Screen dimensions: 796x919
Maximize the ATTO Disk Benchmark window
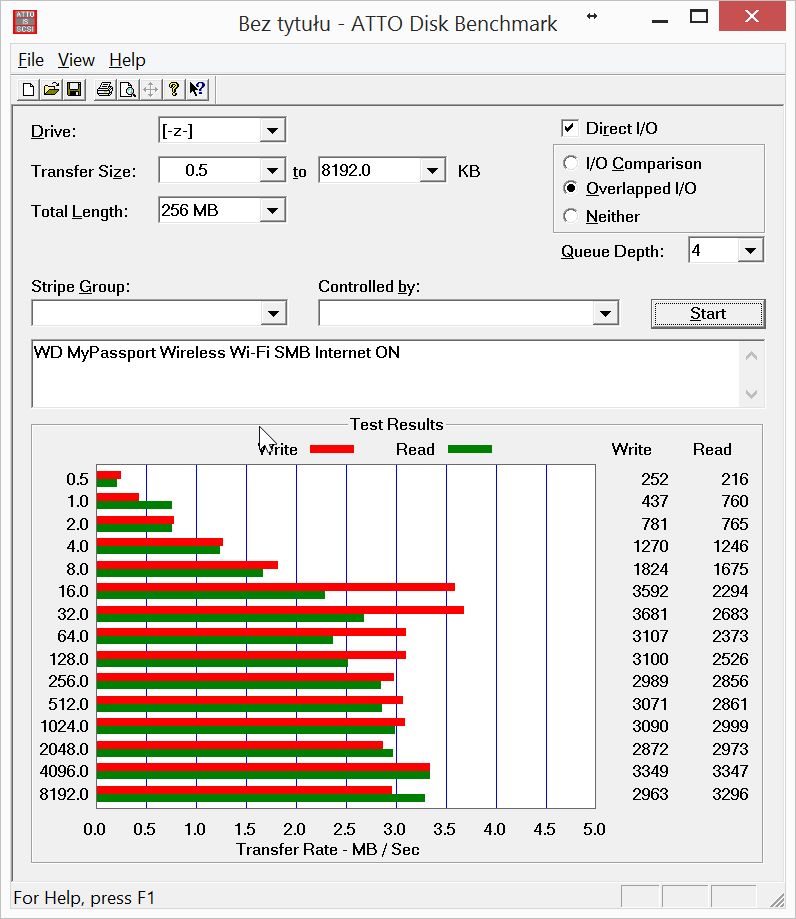click(699, 16)
